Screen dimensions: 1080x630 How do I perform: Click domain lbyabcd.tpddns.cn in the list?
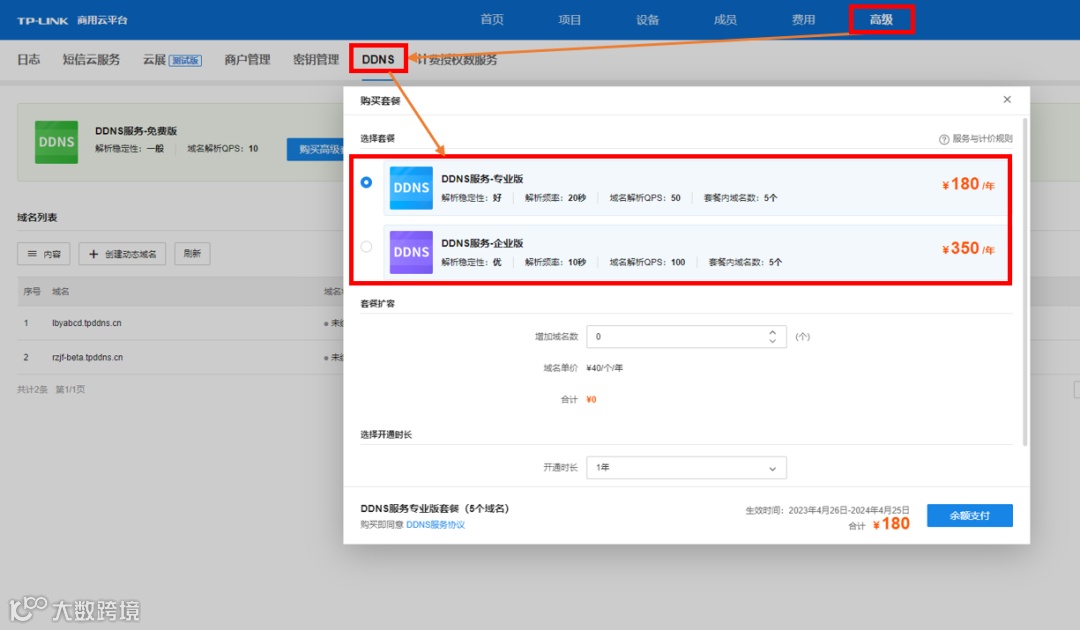click(87, 323)
